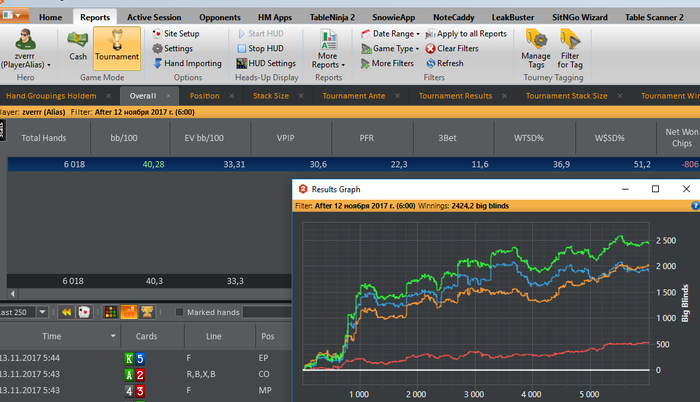The height and width of the screenshot is (402, 700).
Task: Switch to the Stack Size report tab
Action: point(271,96)
